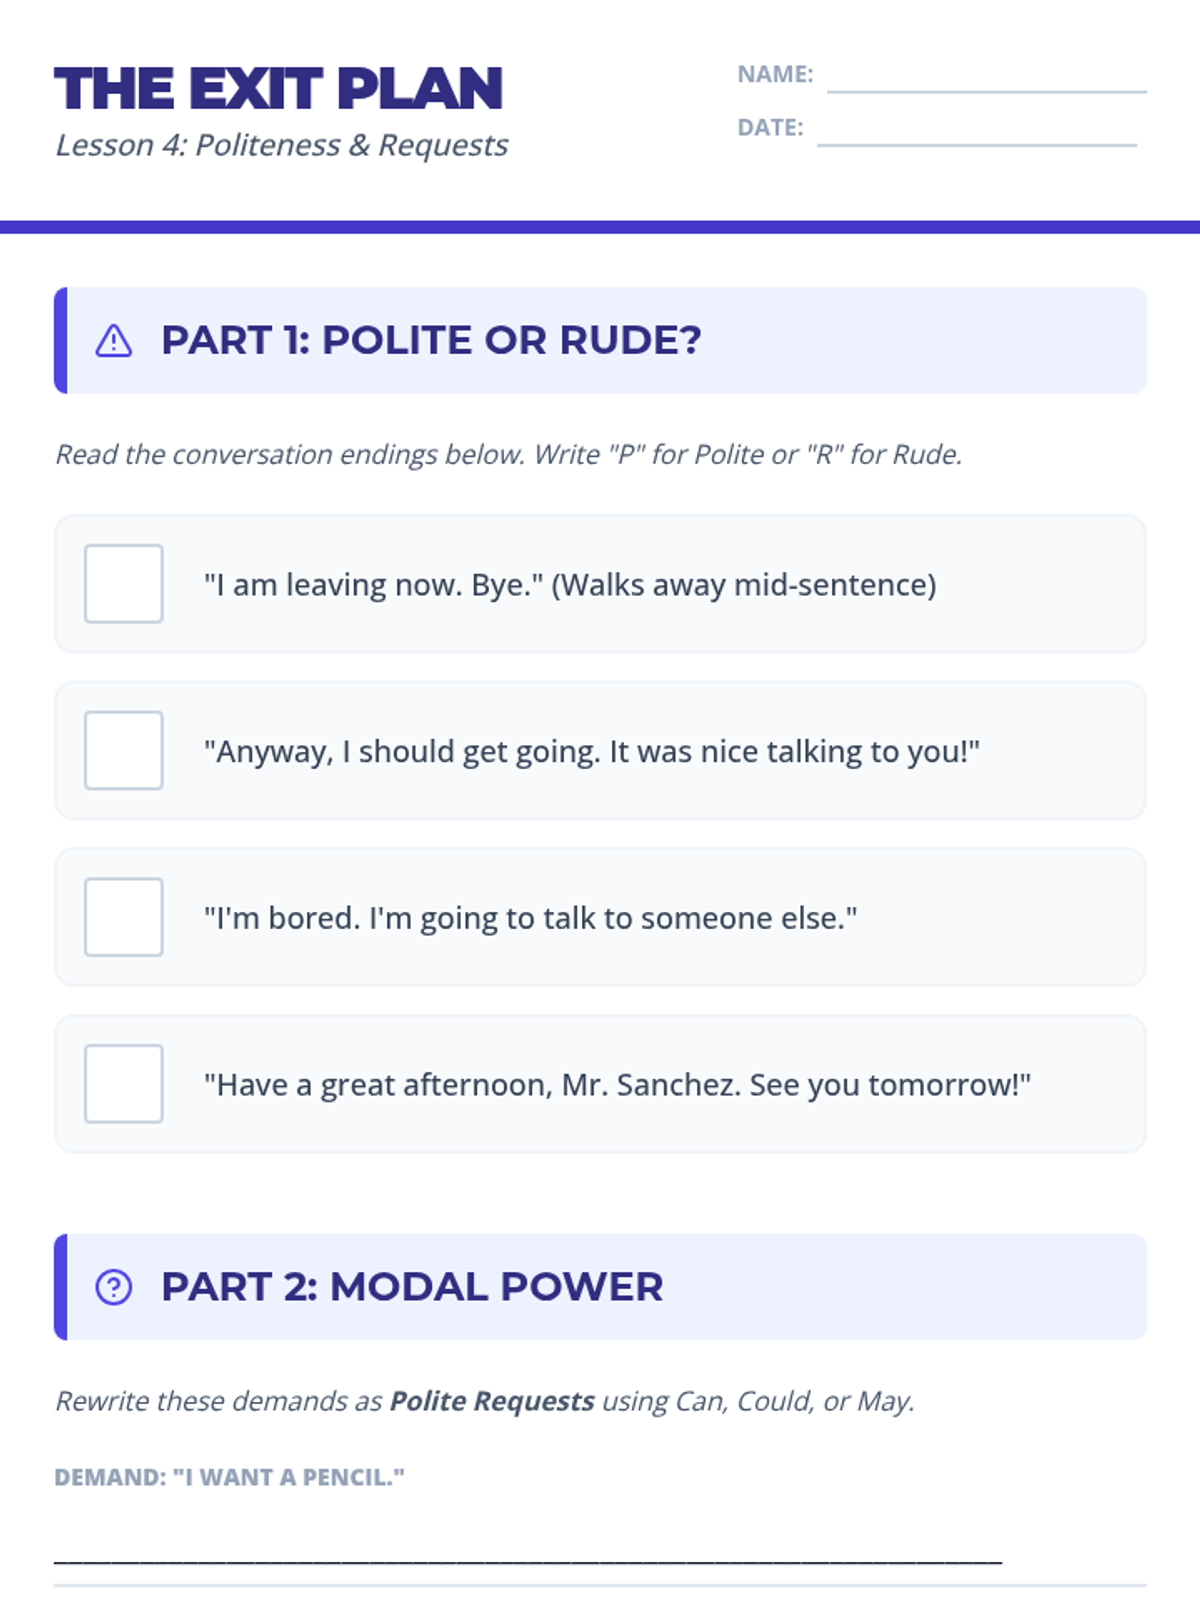Click the "THE EXIT PLAN" title
The image size is (1200, 1600).
[x=278, y=89]
